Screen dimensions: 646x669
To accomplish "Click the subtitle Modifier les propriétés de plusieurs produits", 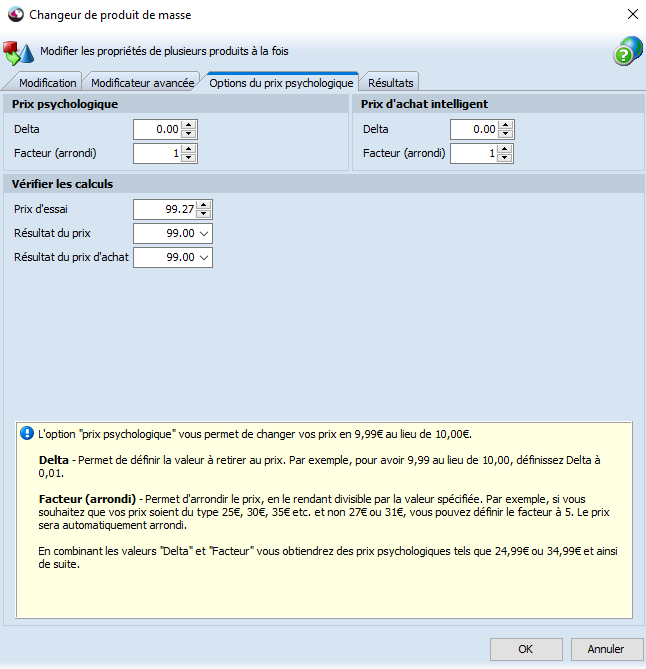I will [164, 51].
